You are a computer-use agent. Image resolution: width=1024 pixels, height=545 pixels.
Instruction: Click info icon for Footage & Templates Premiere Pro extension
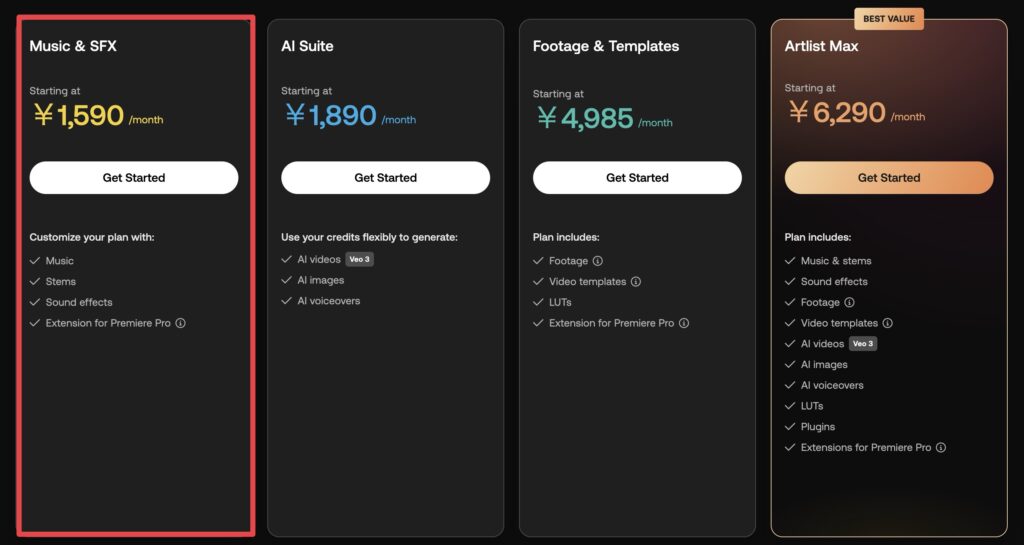tap(684, 323)
